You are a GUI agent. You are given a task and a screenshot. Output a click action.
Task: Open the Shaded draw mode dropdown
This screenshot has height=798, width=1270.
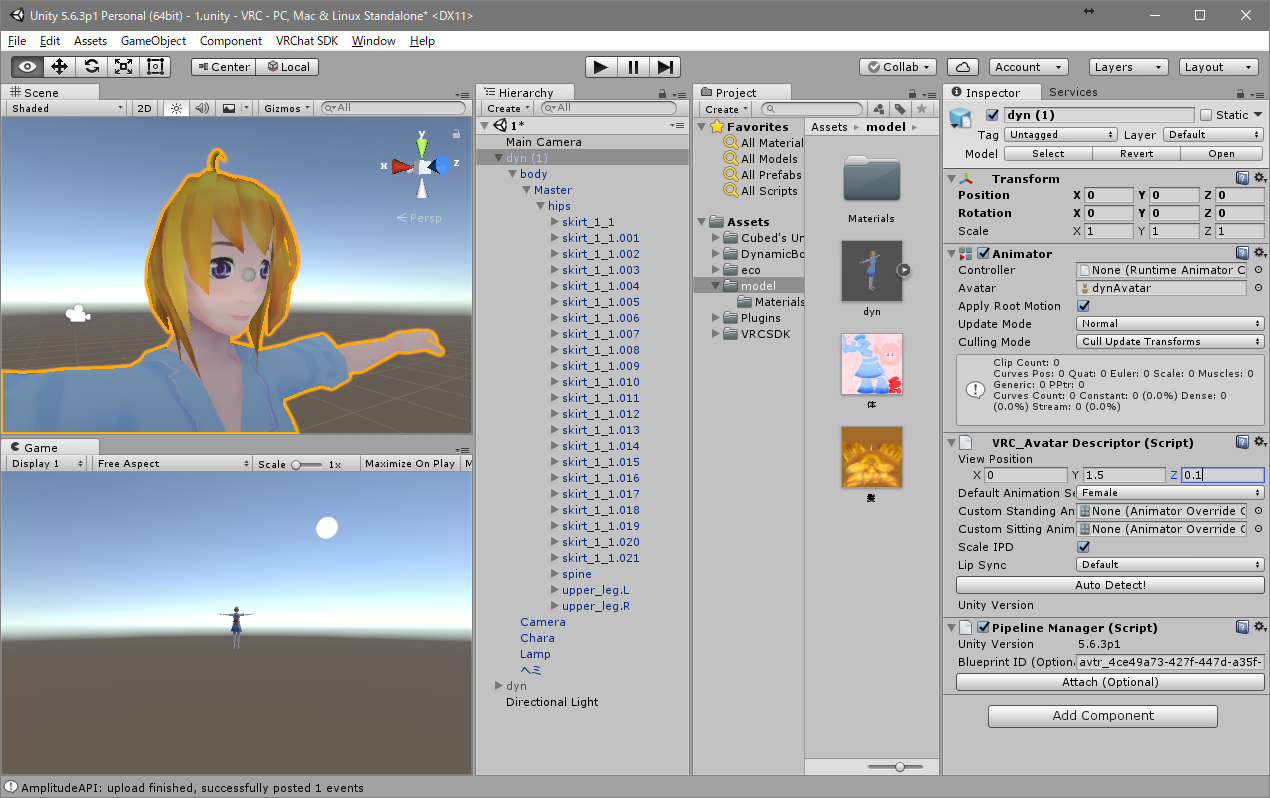(x=66, y=108)
